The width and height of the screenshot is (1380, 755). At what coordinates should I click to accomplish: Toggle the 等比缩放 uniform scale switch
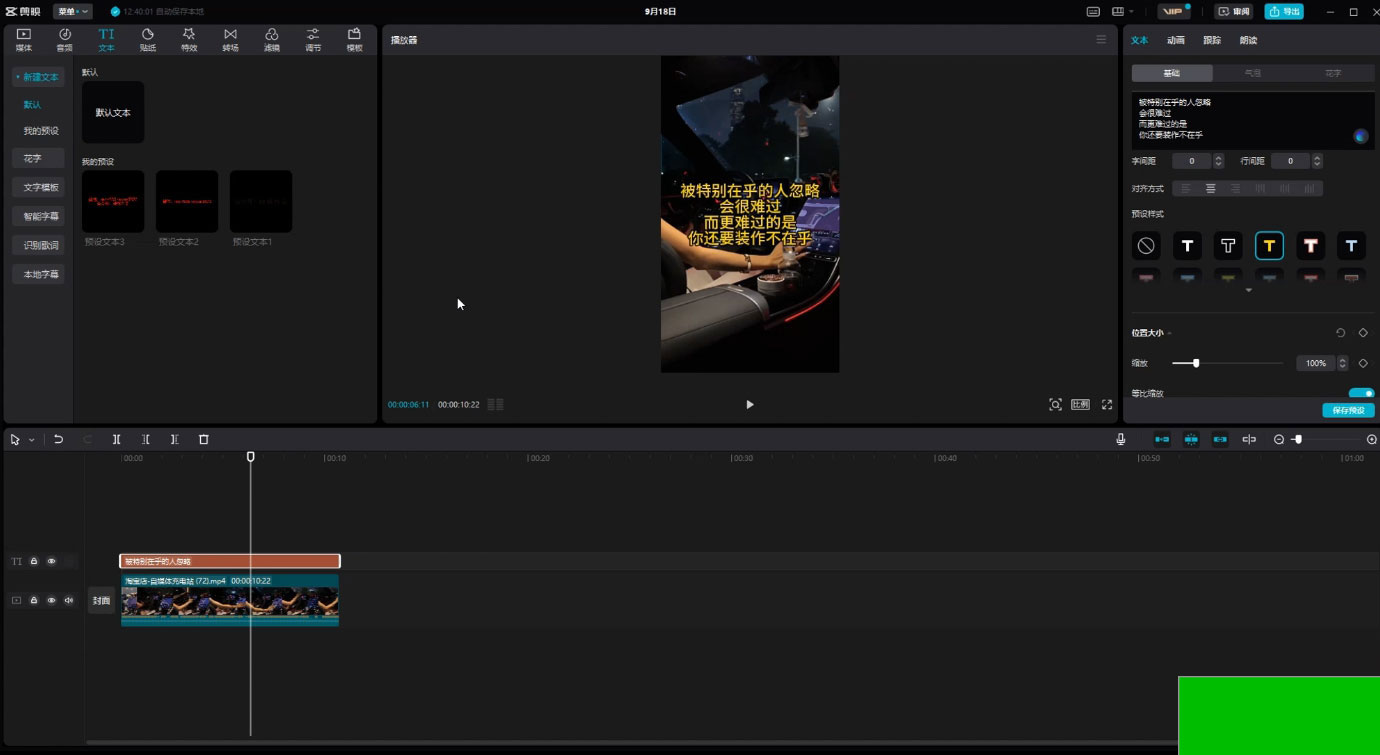coord(1361,394)
